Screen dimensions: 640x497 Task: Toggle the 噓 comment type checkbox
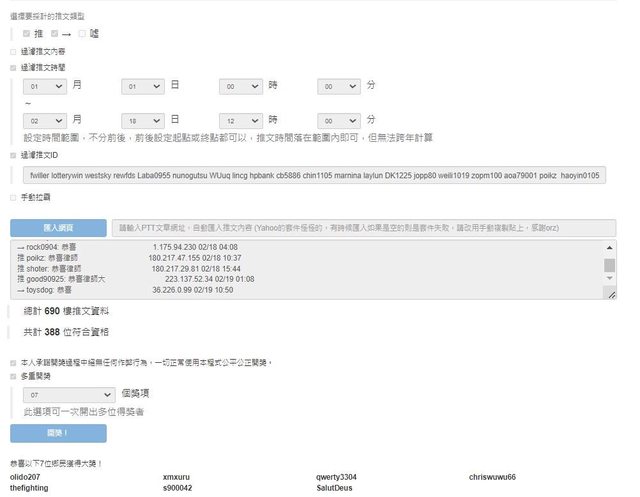[x=83, y=33]
